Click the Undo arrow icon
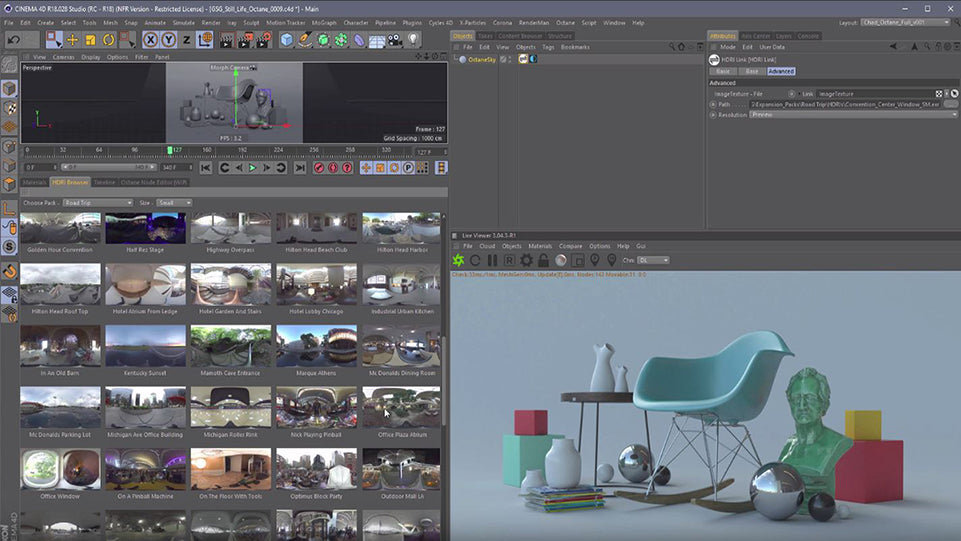This screenshot has width=961, height=541. [x=14, y=39]
